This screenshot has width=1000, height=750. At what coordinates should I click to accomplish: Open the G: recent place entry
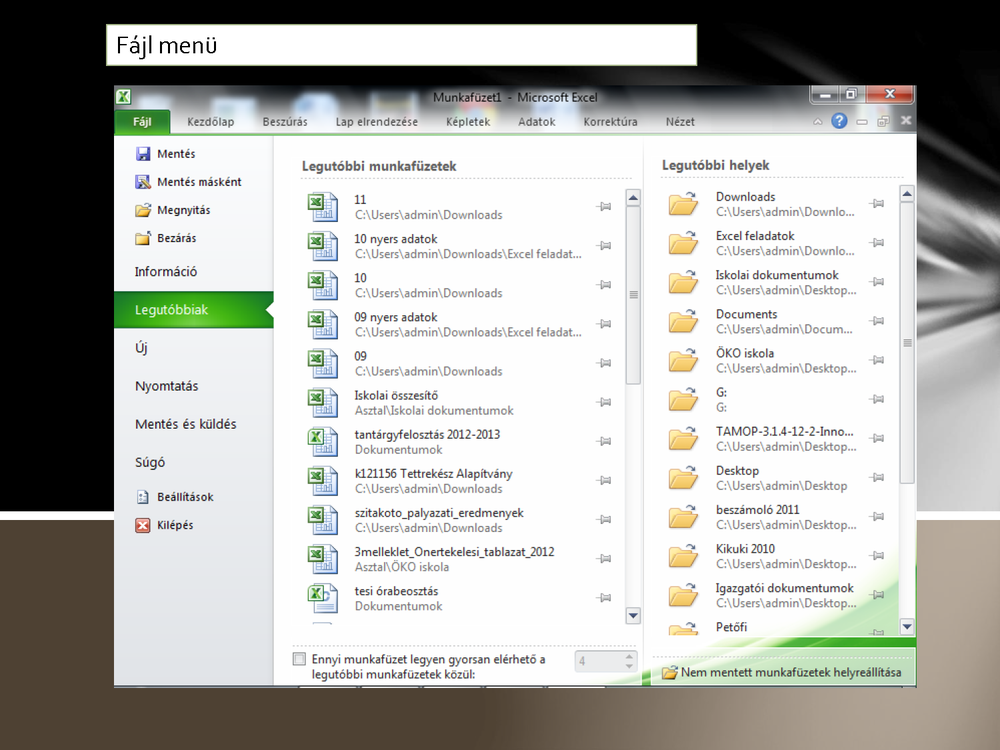click(x=777, y=400)
